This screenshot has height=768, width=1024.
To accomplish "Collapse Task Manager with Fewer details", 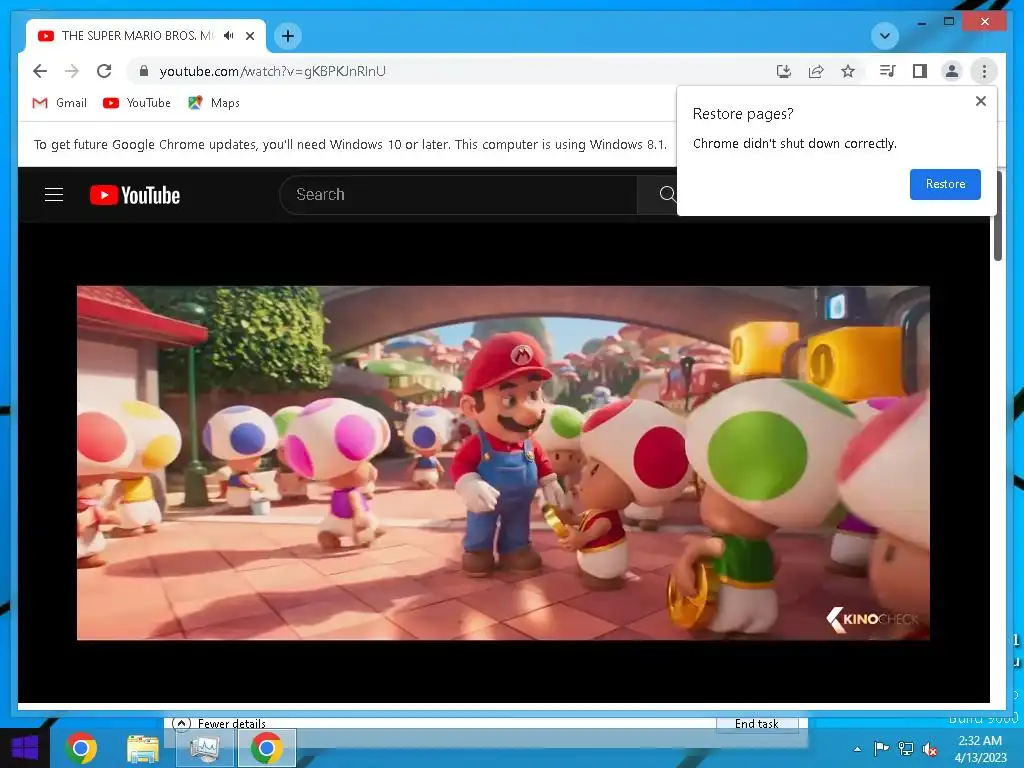I will click(x=219, y=724).
